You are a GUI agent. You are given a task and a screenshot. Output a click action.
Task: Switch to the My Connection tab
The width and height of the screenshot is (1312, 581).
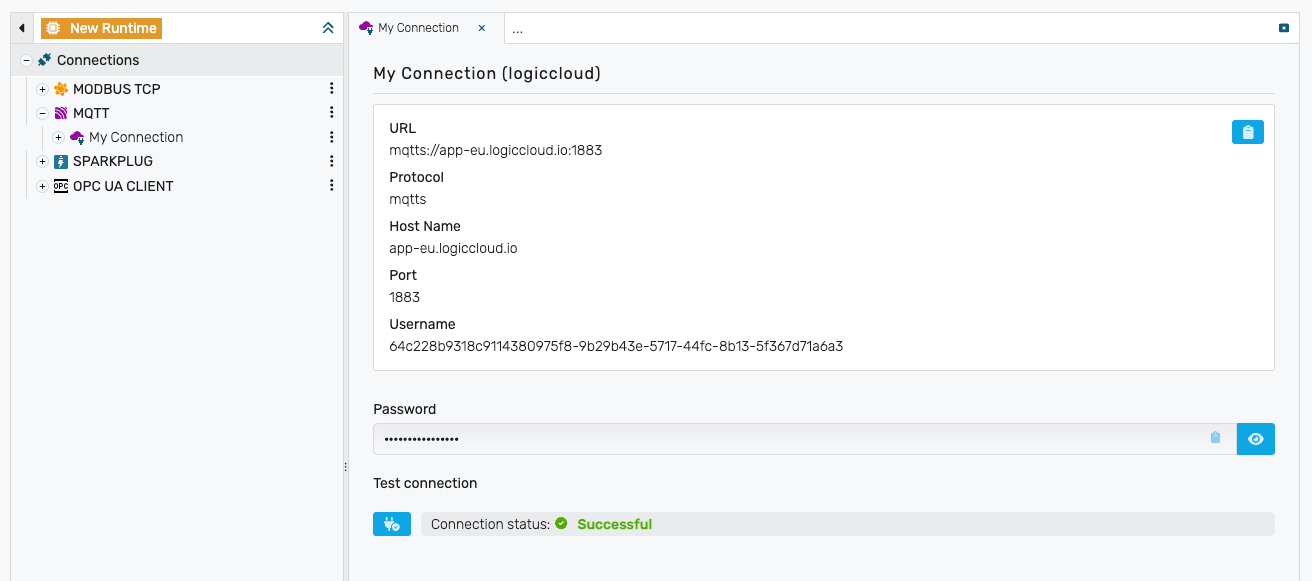(418, 28)
